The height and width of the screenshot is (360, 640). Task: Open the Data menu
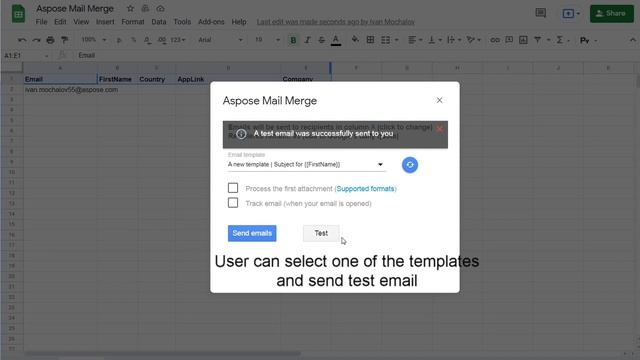158,22
